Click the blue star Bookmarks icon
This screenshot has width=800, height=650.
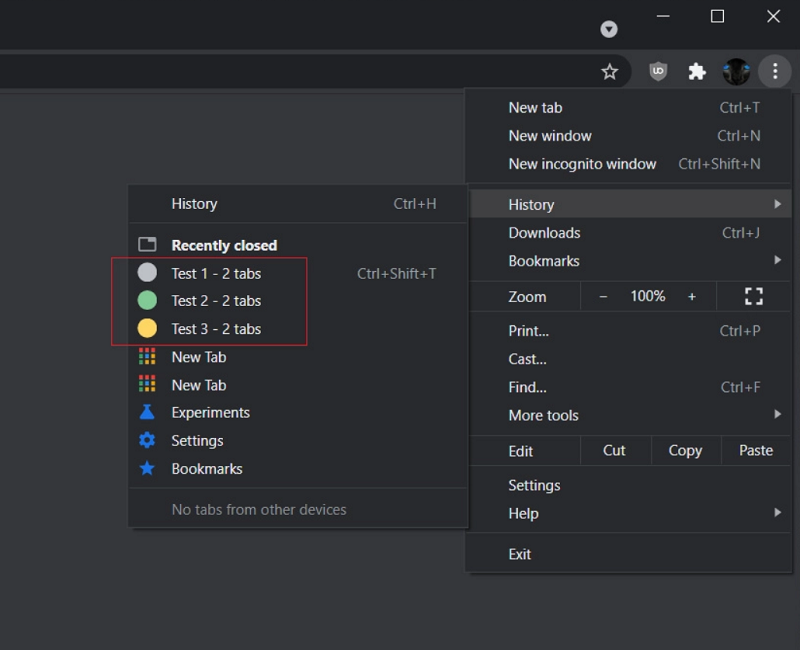[147, 468]
